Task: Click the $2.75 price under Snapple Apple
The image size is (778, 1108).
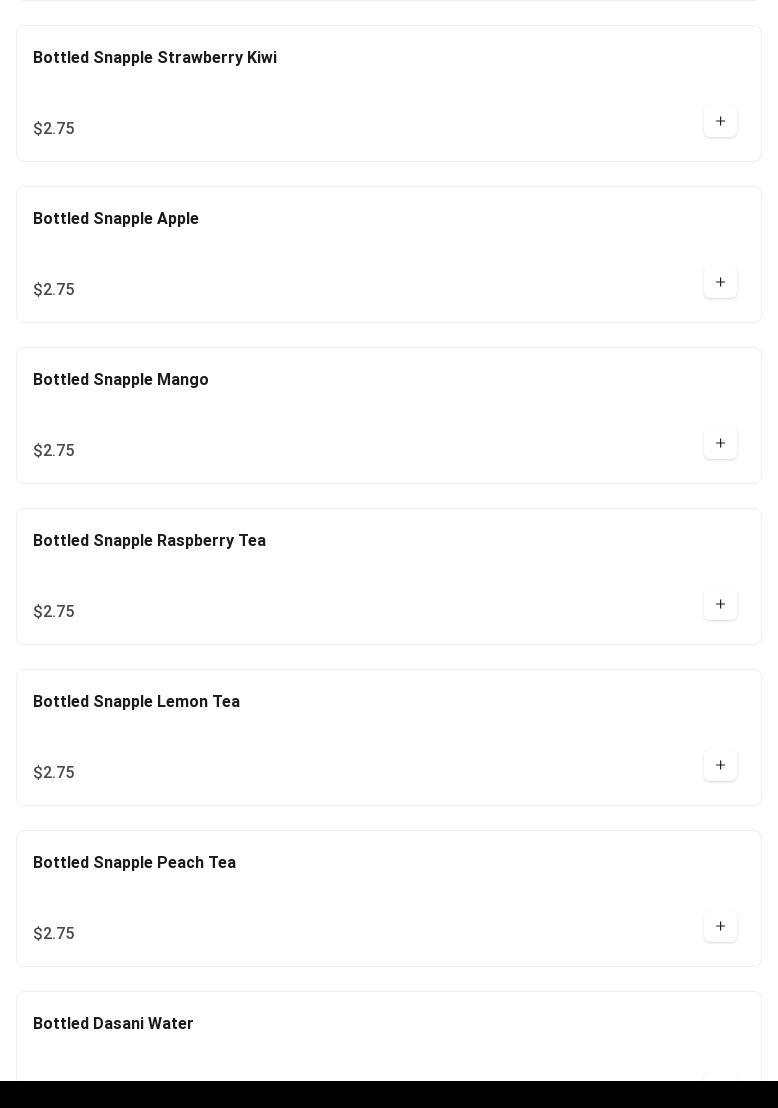Action: pyautogui.click(x=54, y=290)
